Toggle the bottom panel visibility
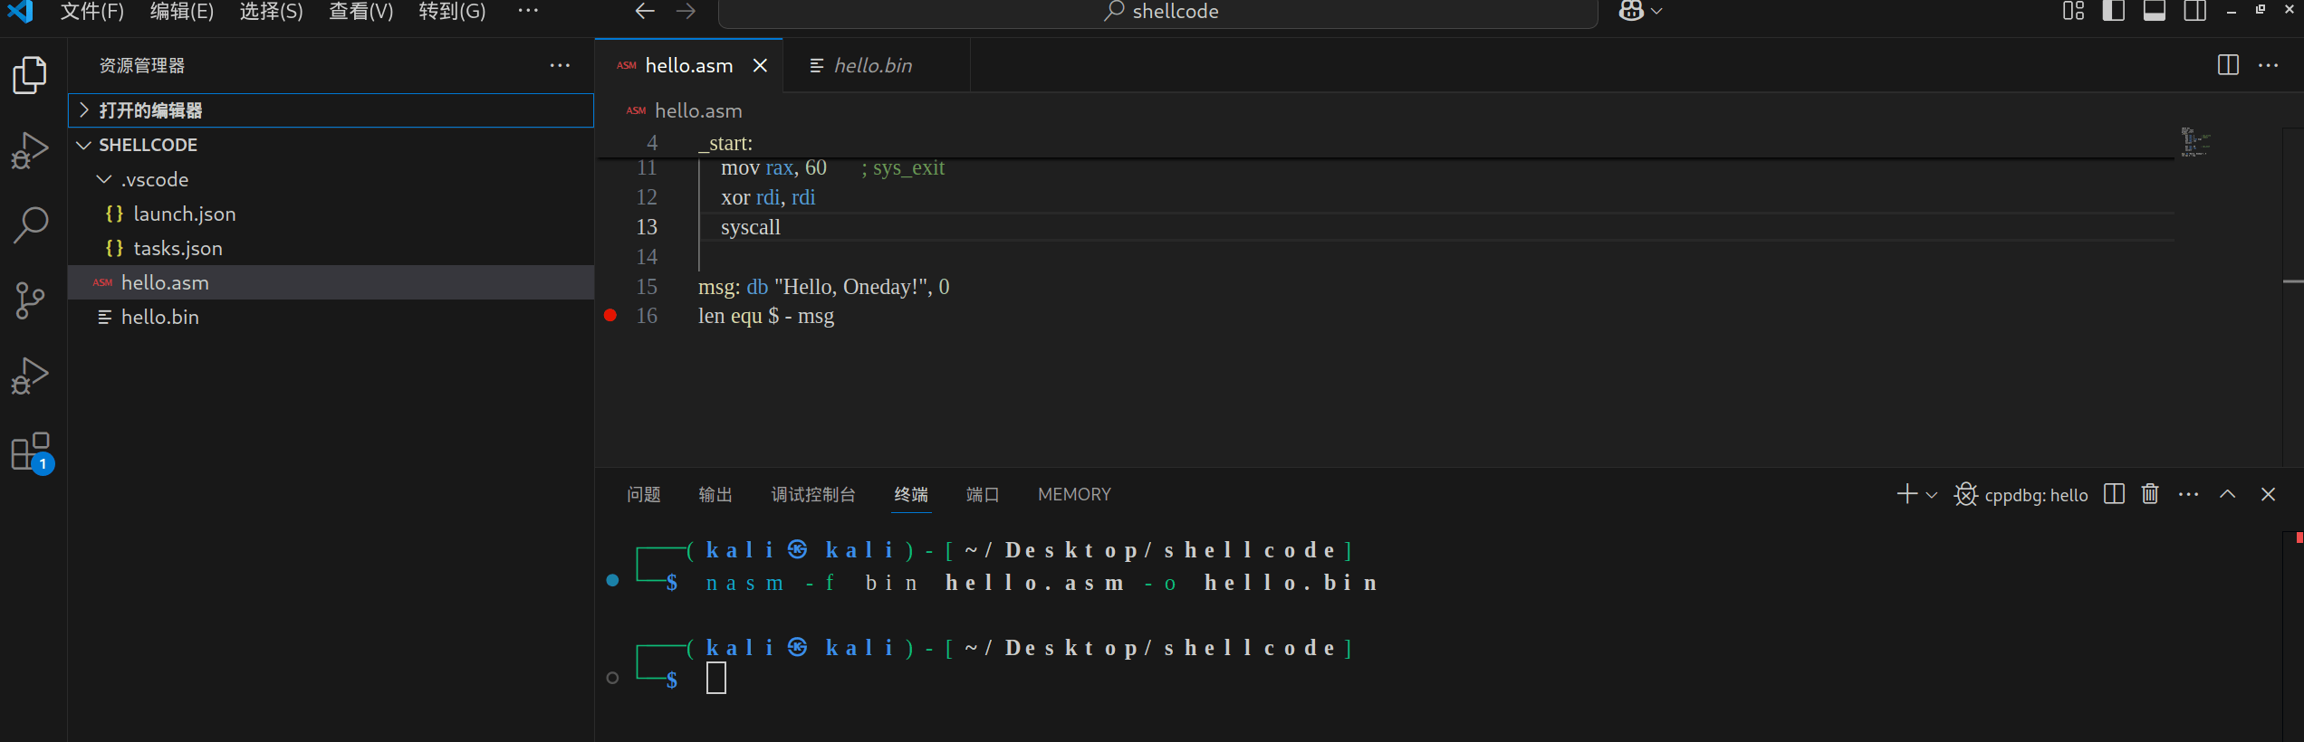 [2154, 11]
